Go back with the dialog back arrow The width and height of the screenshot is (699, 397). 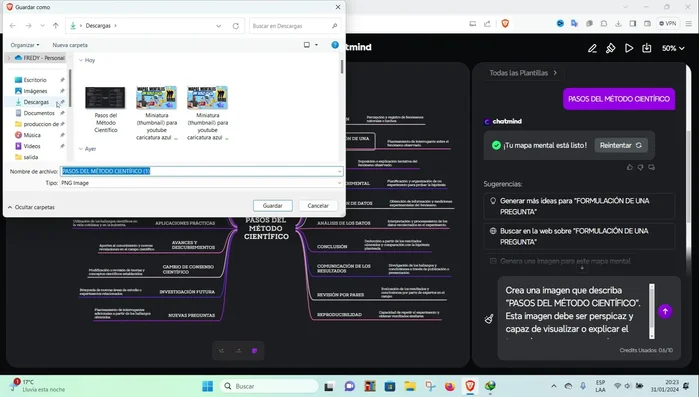(x=12, y=26)
